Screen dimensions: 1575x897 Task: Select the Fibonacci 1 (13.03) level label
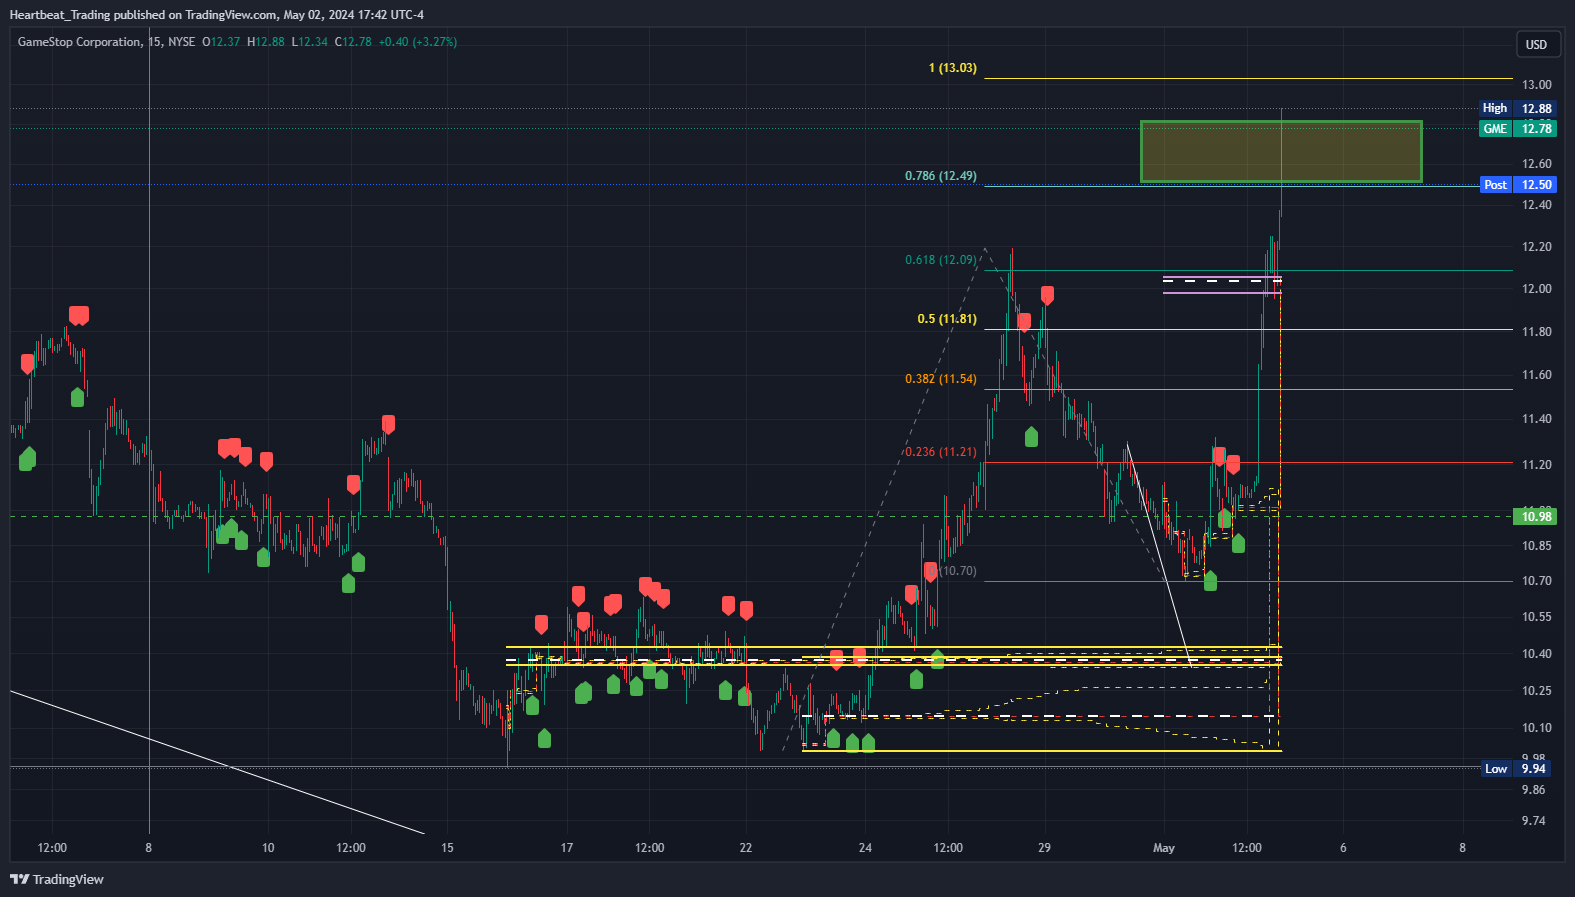(952, 68)
